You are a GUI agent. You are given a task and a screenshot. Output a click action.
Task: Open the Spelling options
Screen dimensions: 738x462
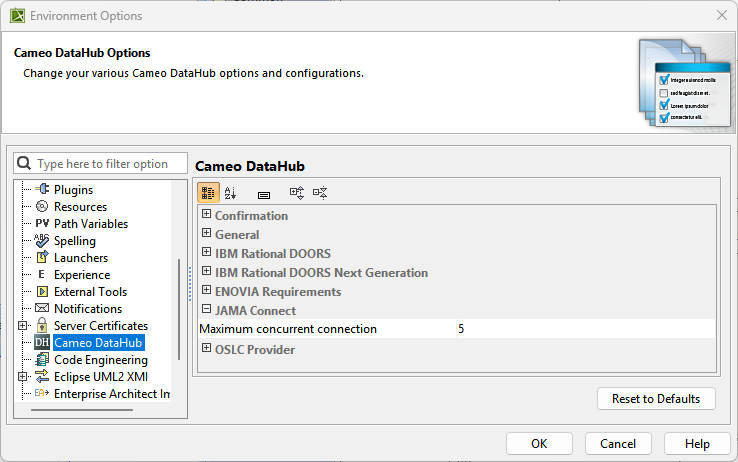pos(74,241)
